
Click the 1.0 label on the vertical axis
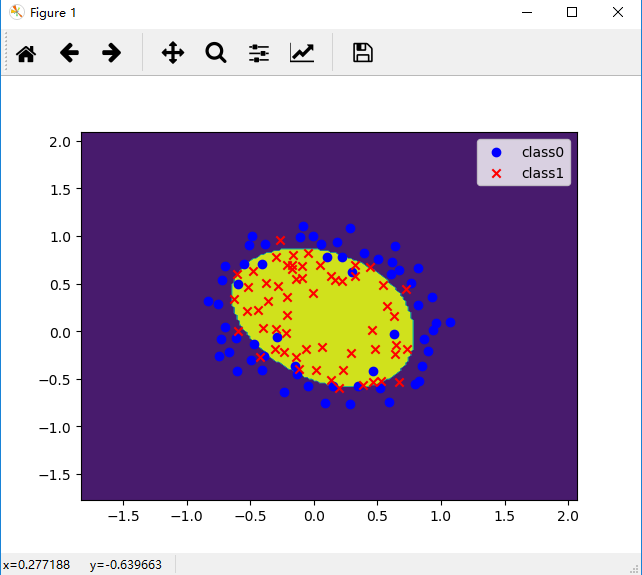point(60,237)
